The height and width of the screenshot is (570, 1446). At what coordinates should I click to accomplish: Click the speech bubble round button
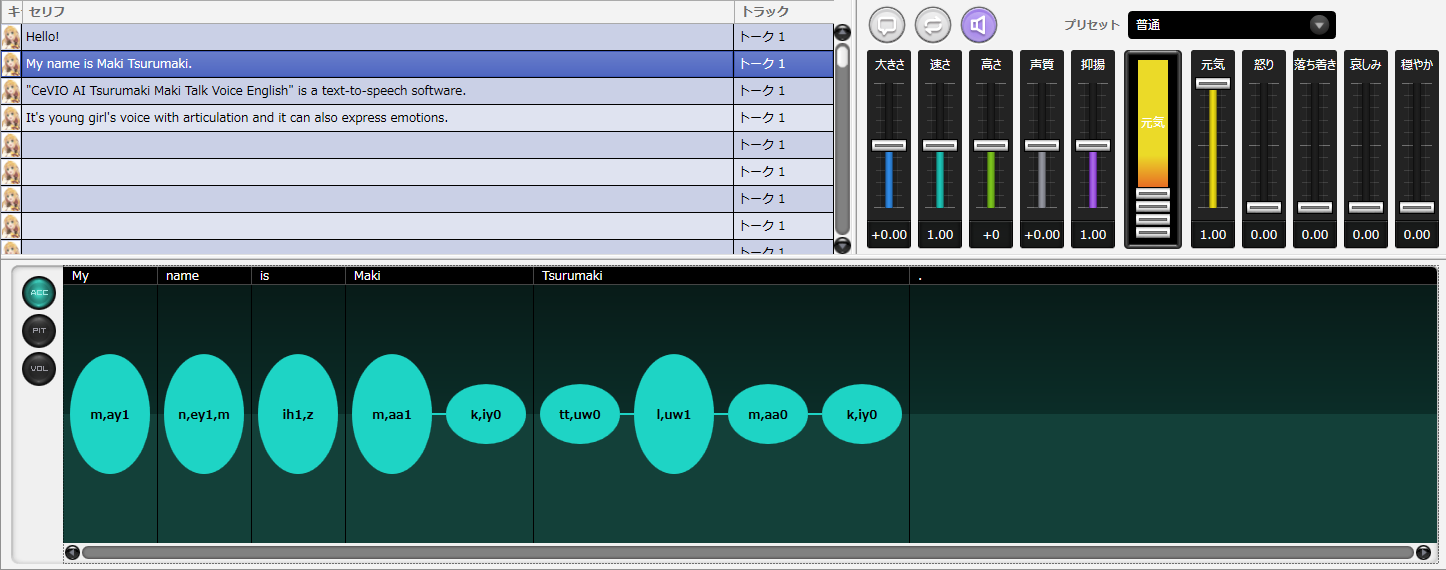887,25
